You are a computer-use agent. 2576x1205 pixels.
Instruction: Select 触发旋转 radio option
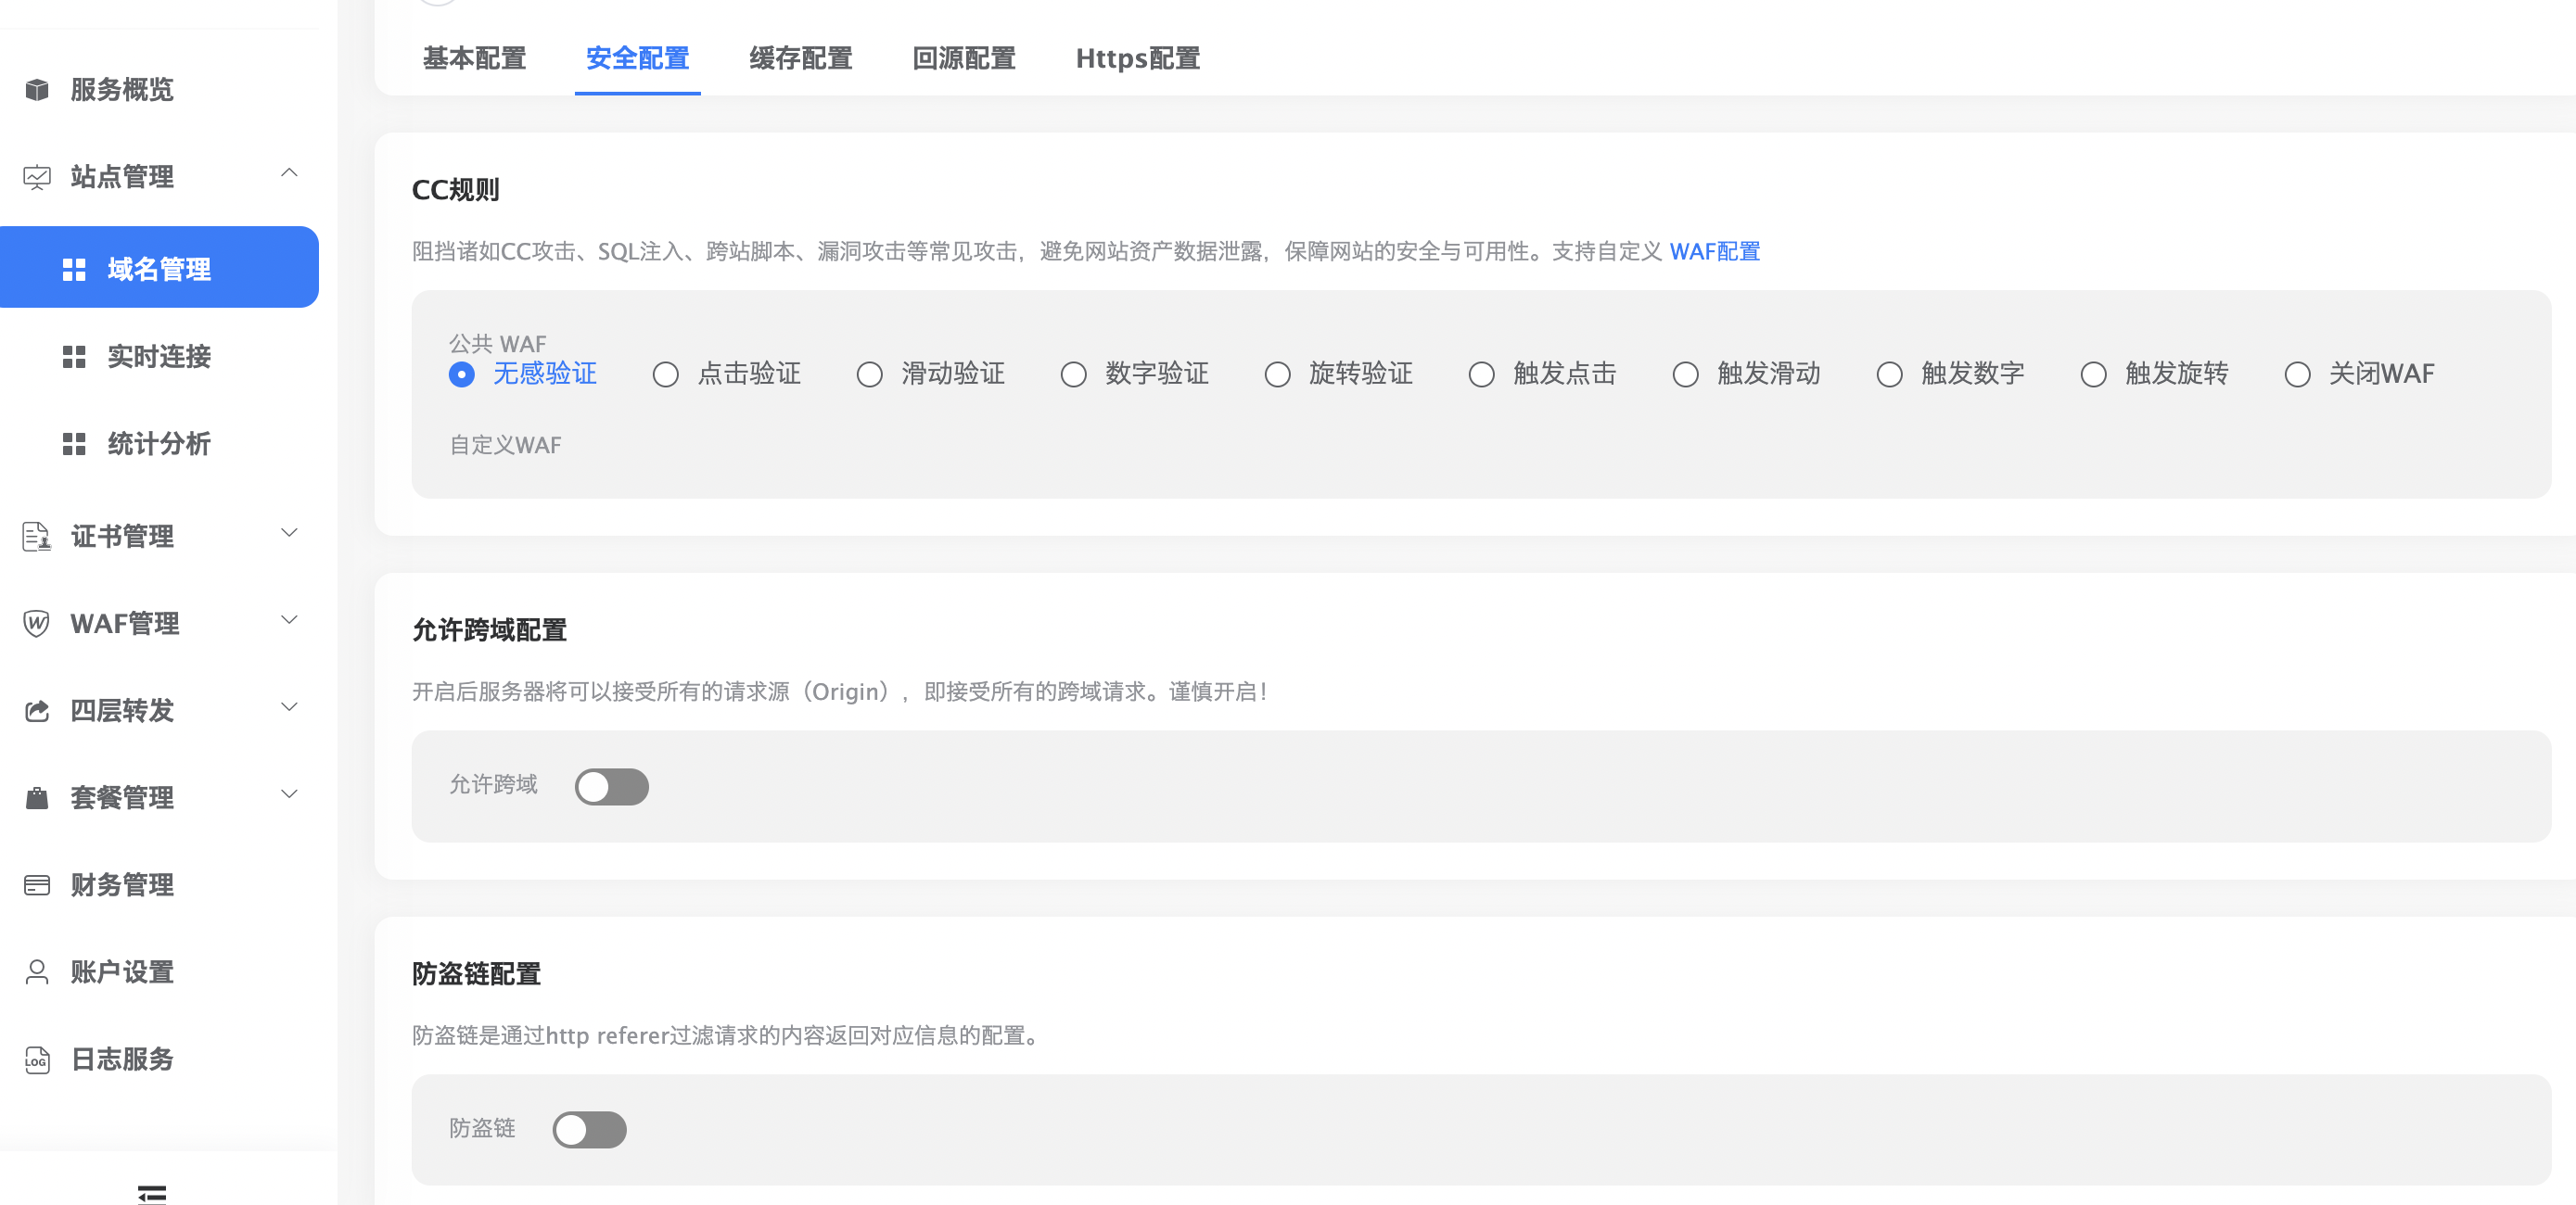[2093, 374]
